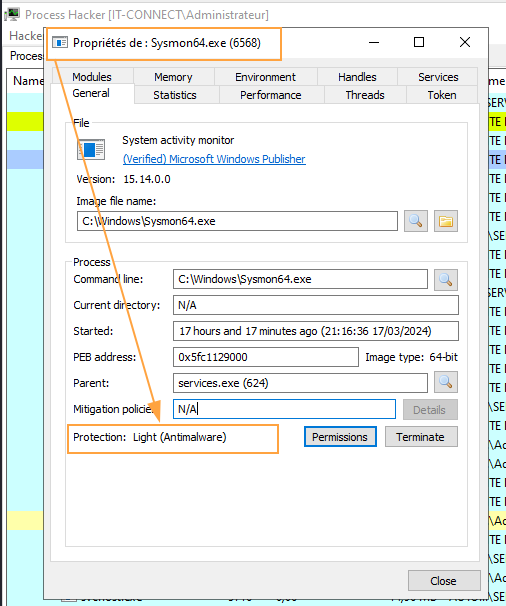Select the Handles tab

coord(357,77)
